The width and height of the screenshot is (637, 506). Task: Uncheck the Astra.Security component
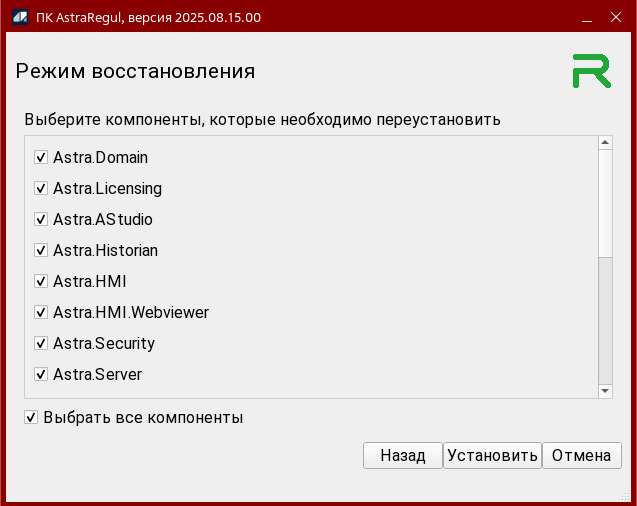pos(41,344)
